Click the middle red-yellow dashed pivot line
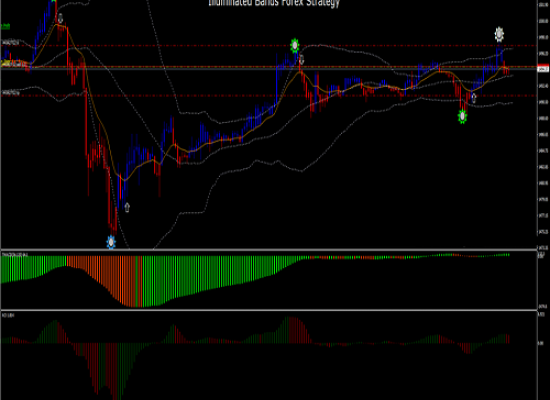This screenshot has height=400, width=550. [x=269, y=66]
